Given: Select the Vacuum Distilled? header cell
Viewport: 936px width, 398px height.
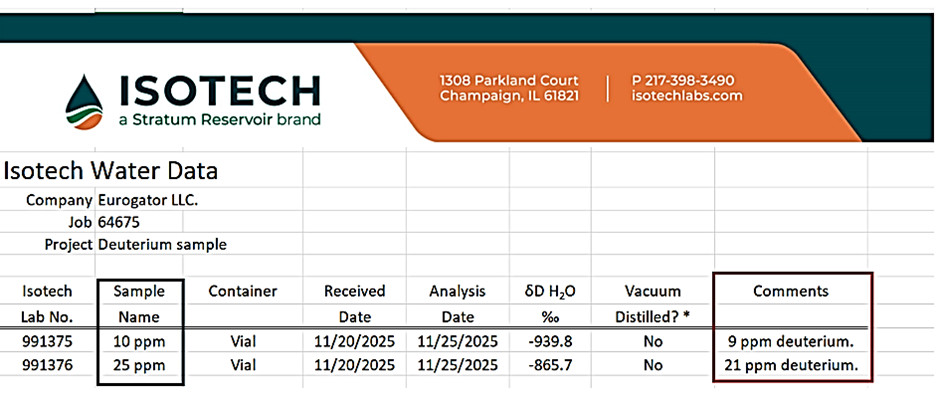Looking at the screenshot, I should (652, 304).
